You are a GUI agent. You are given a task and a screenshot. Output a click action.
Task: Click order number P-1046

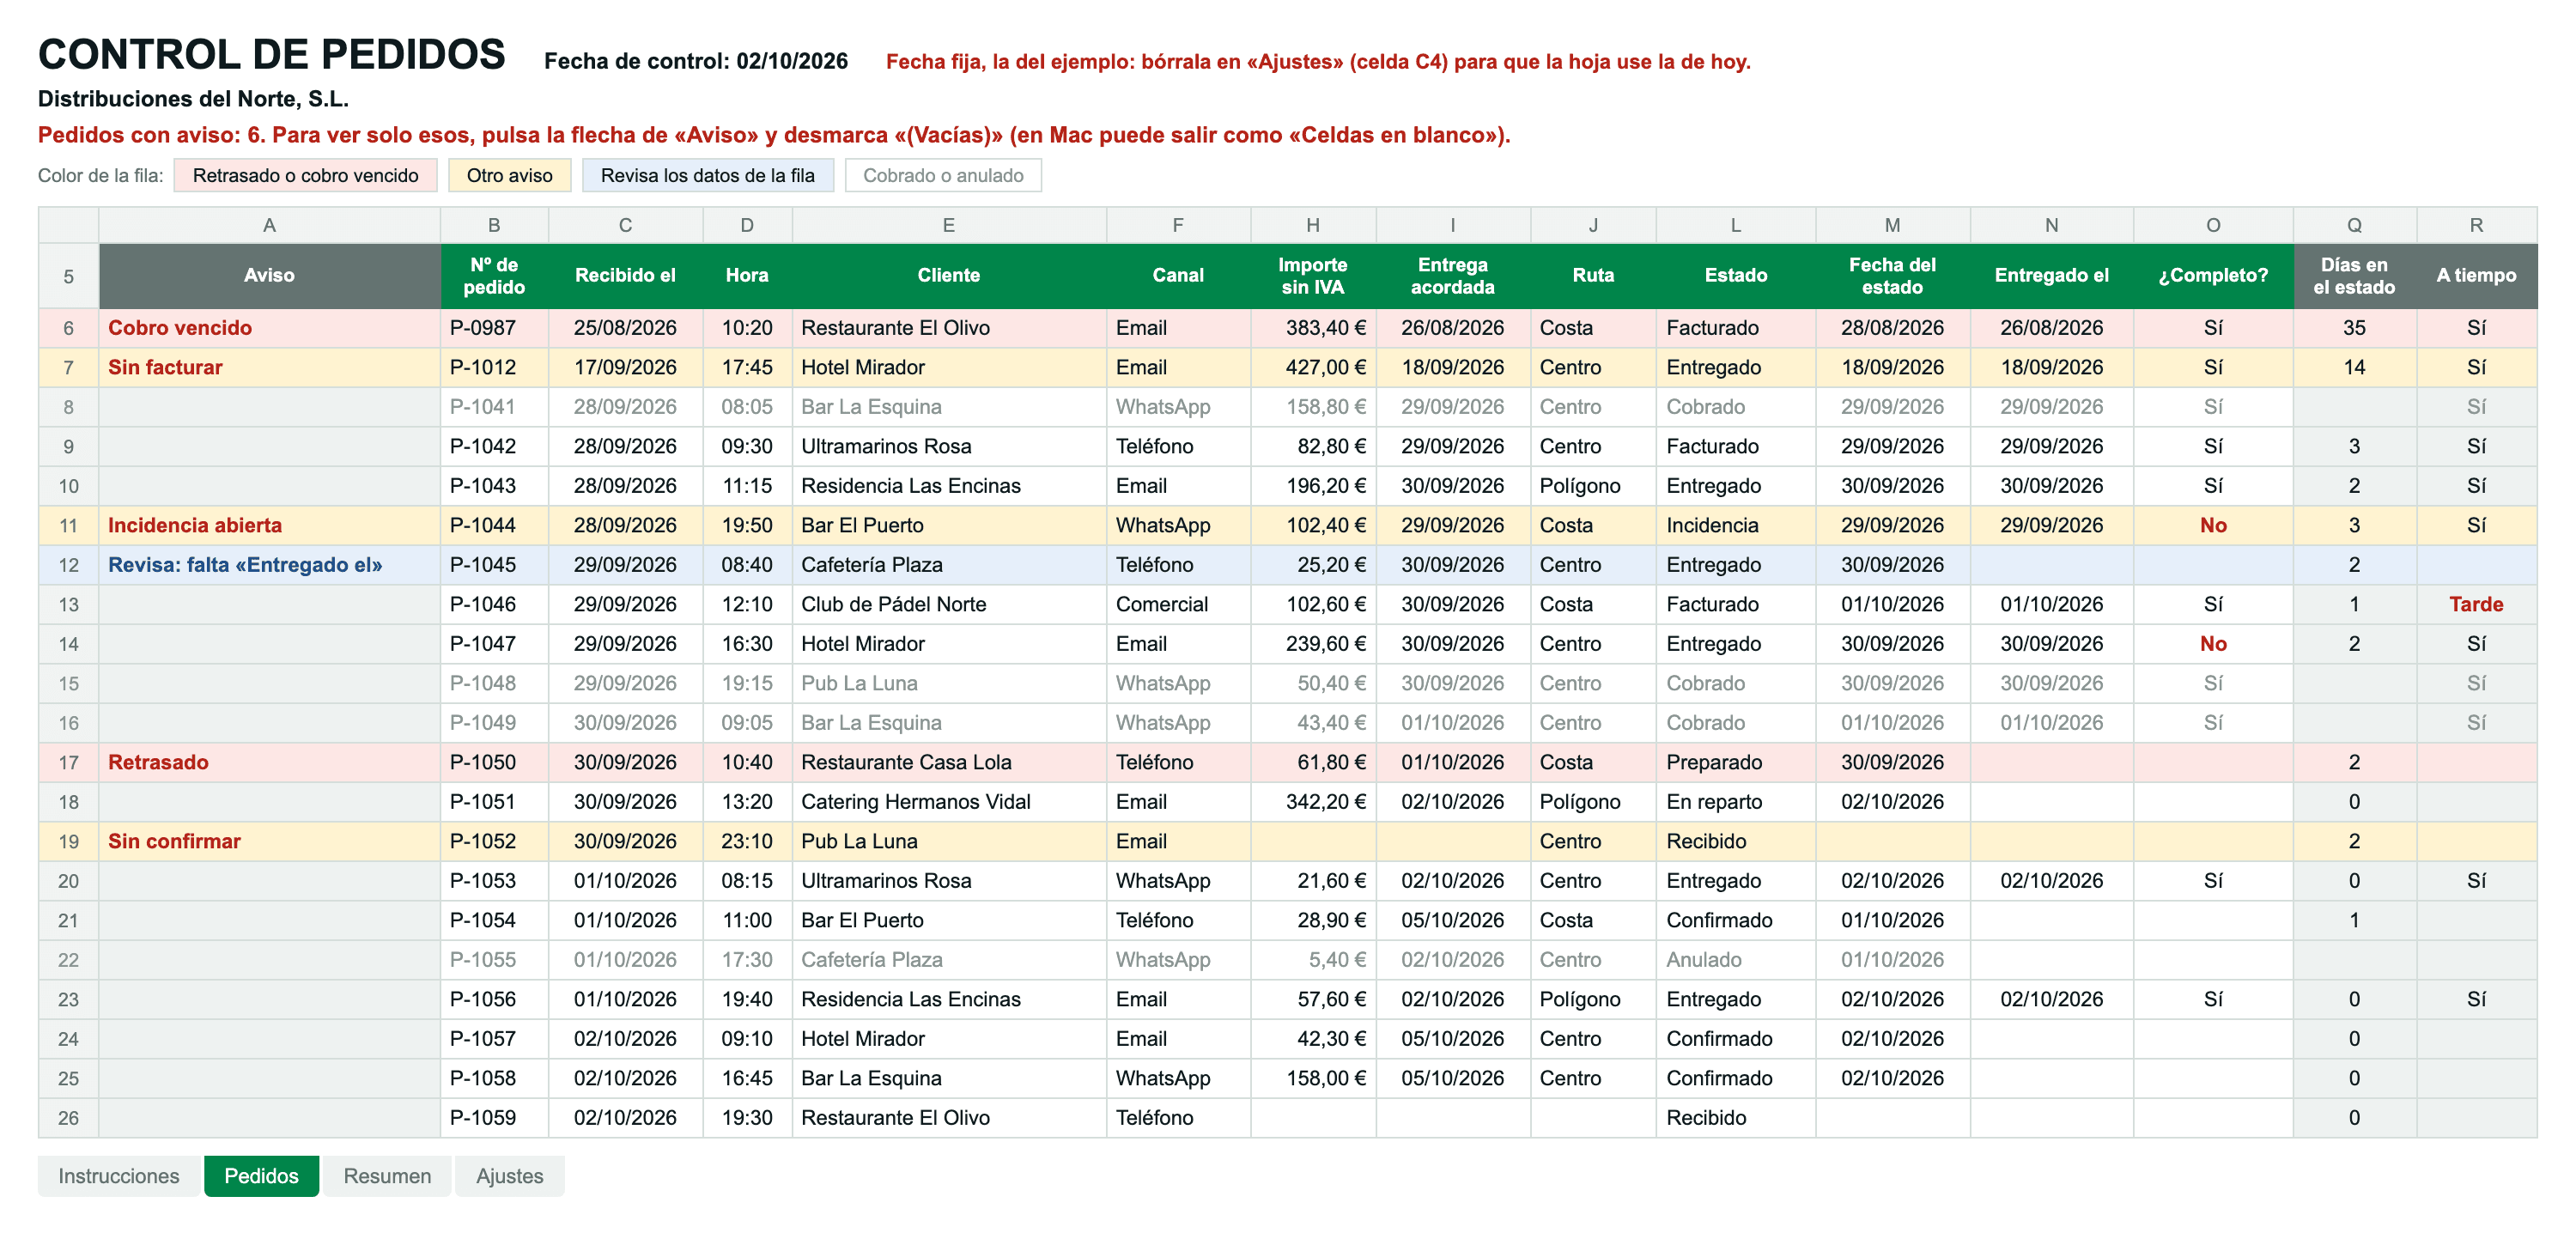coord(494,604)
